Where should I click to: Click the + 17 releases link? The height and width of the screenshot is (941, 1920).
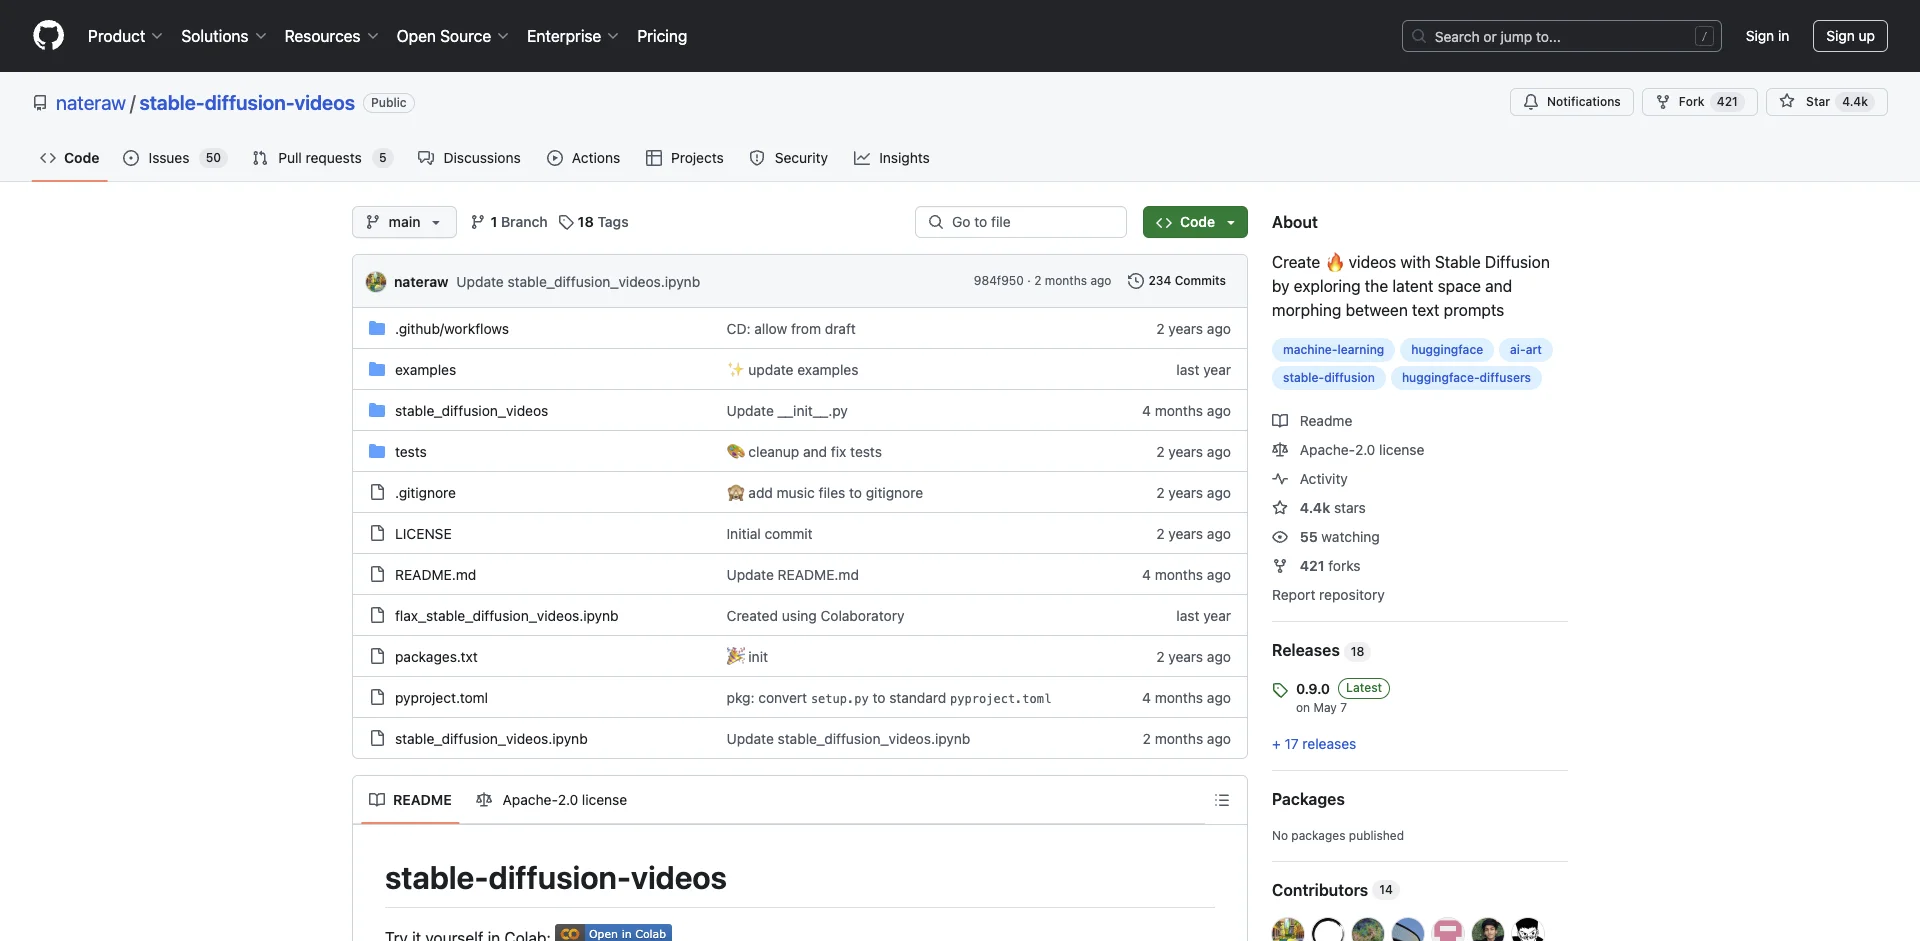click(1314, 744)
